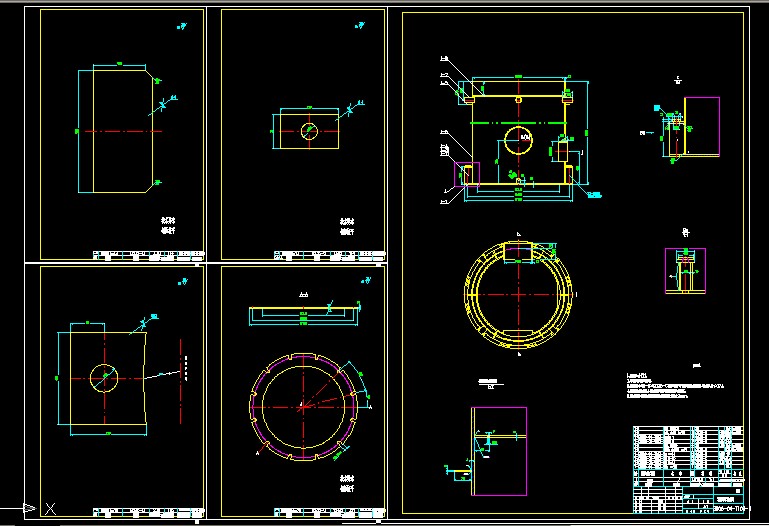Viewport: 769px width, 526px height.
Task: Click the narrow section view above the slotted ring
Action: tap(302, 313)
